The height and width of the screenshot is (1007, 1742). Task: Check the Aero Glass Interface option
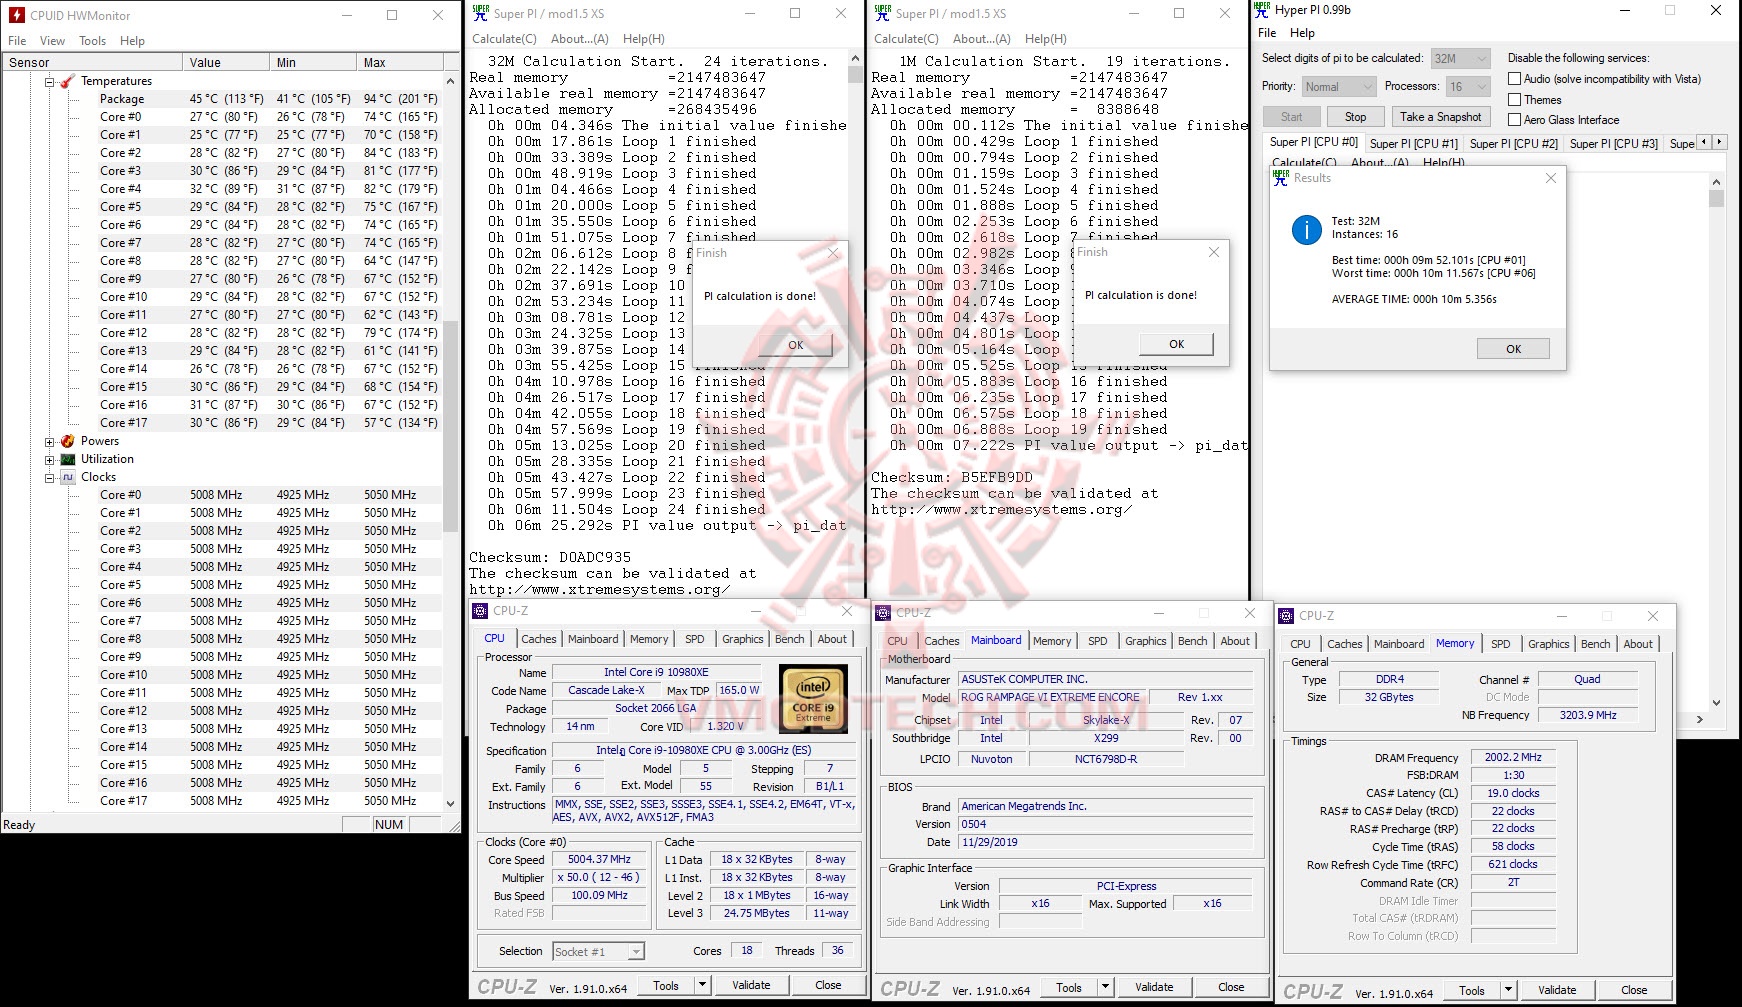(x=1515, y=120)
